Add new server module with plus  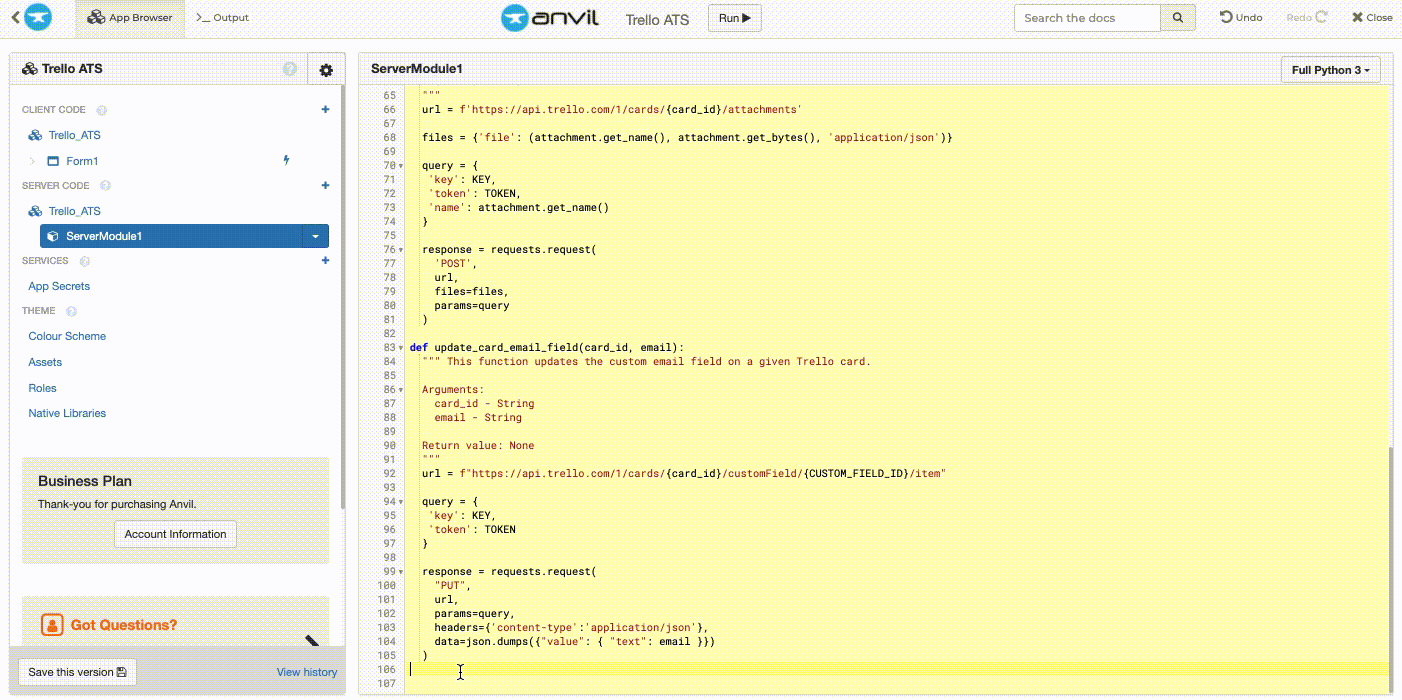point(325,185)
